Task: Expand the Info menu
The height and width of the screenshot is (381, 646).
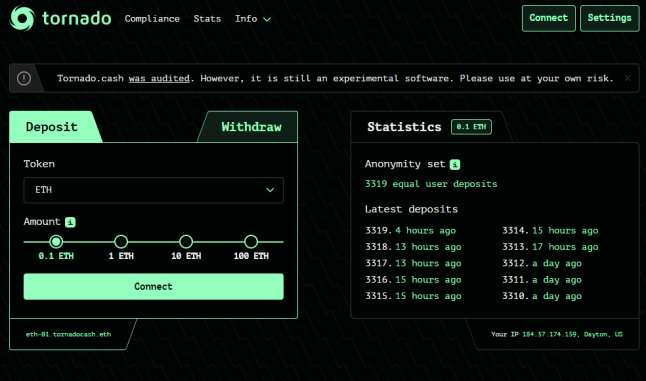Action: pyautogui.click(x=253, y=19)
